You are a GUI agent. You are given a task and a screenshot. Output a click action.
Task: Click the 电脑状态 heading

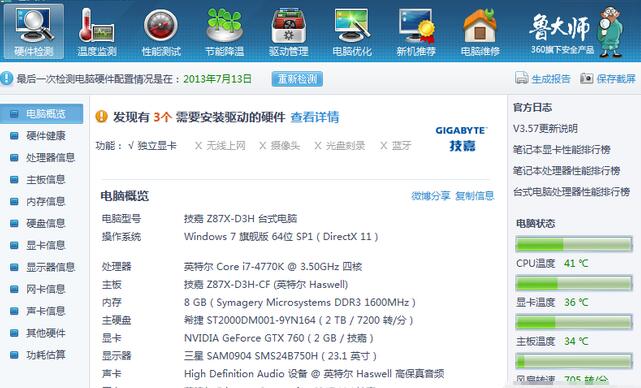(x=536, y=224)
